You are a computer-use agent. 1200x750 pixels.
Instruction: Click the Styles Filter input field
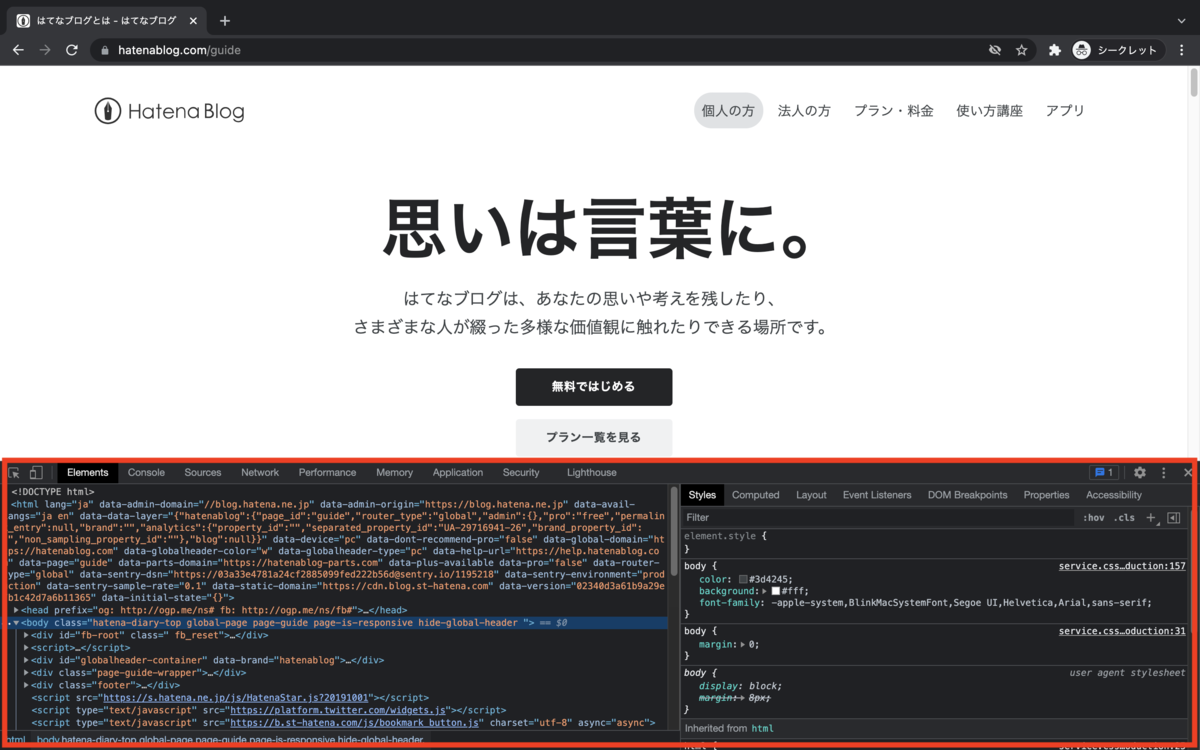pos(878,518)
